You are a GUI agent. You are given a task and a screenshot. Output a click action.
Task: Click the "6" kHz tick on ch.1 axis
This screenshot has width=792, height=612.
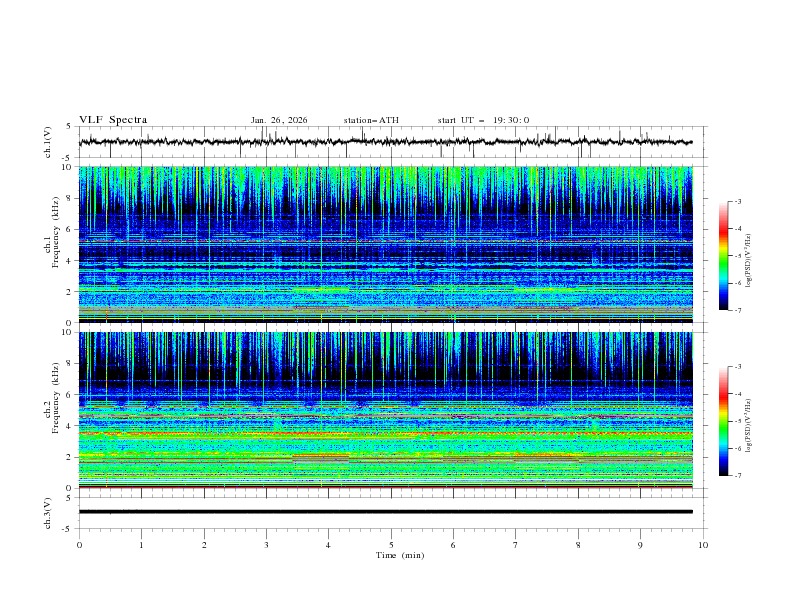pyautogui.click(x=71, y=229)
